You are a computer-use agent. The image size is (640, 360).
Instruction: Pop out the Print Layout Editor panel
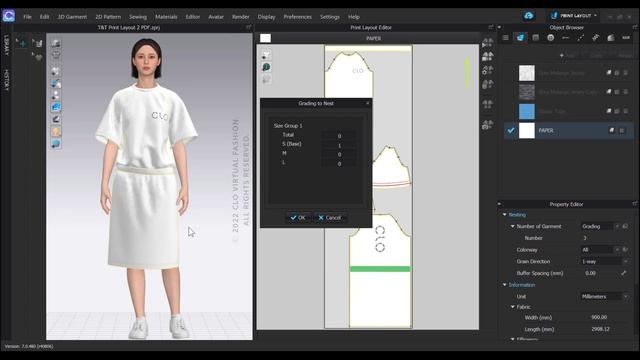[491, 27]
